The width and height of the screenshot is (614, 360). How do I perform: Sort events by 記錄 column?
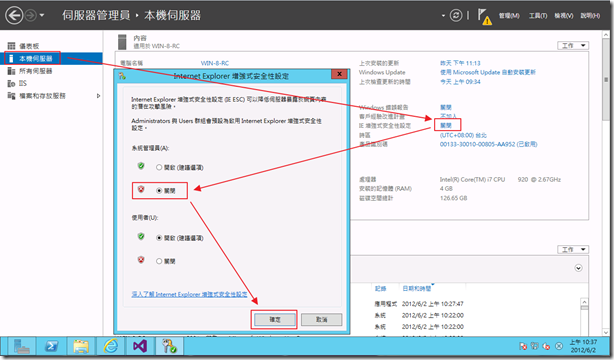[x=380, y=289]
